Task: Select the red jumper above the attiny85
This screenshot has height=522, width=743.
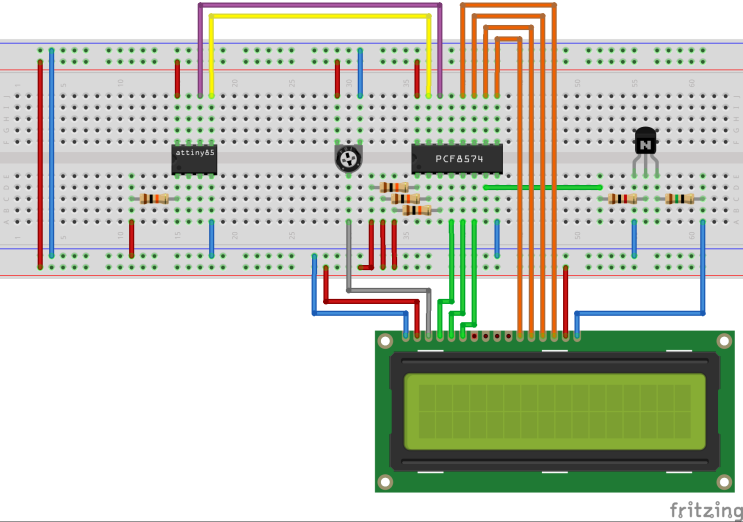Action: (x=177, y=78)
